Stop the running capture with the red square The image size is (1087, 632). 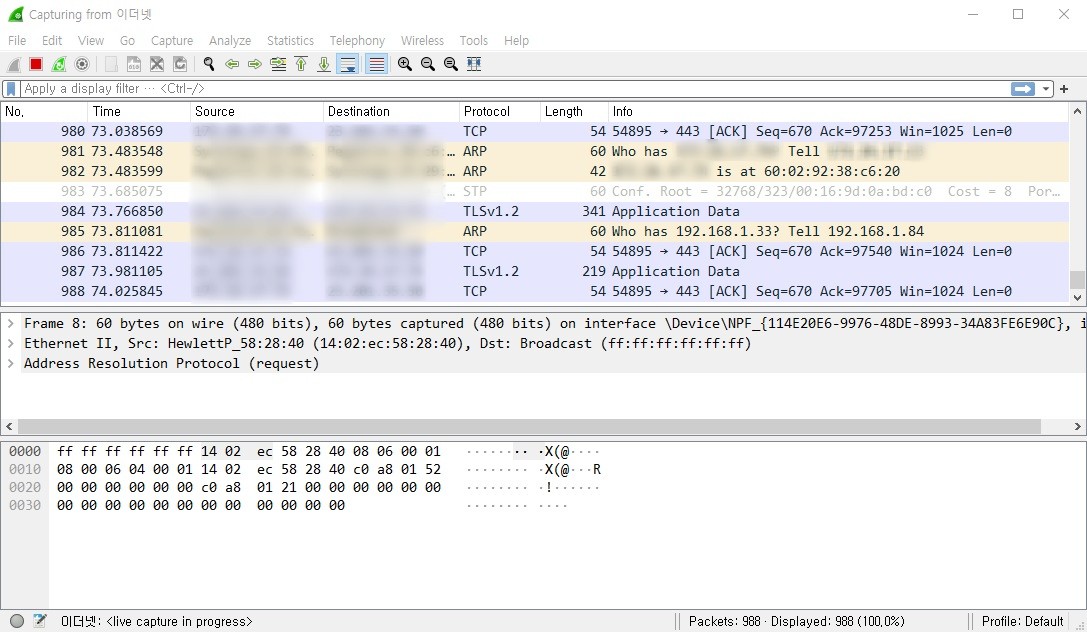click(36, 64)
